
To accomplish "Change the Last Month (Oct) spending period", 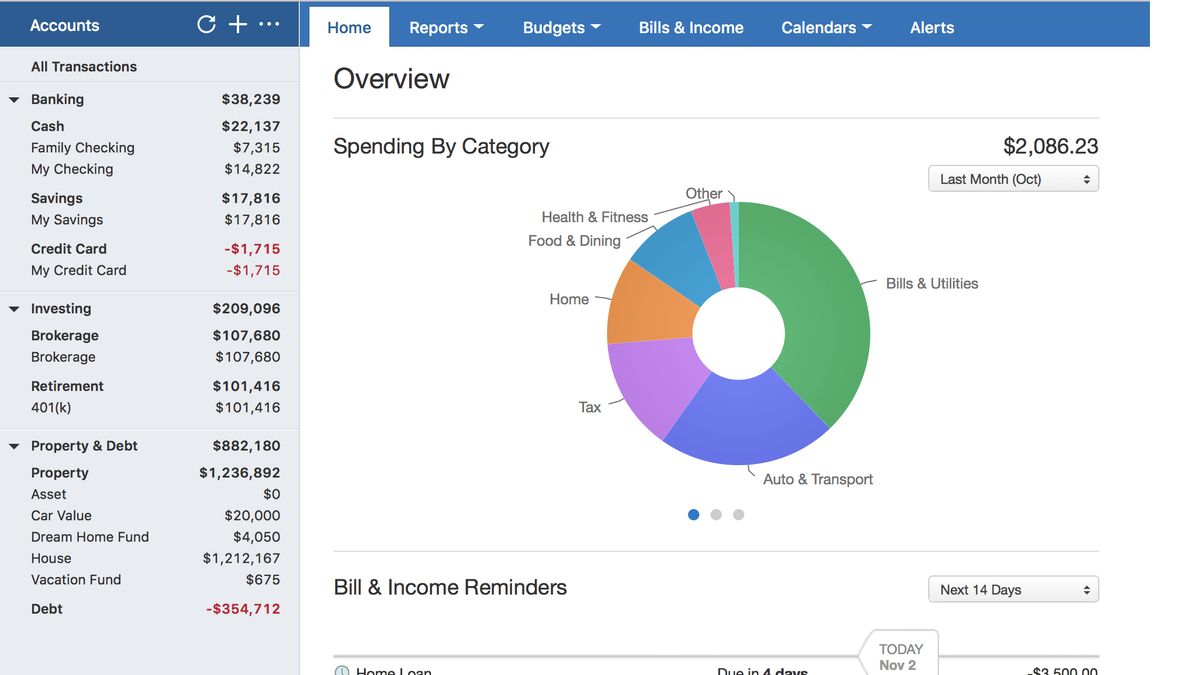I will (x=1013, y=178).
